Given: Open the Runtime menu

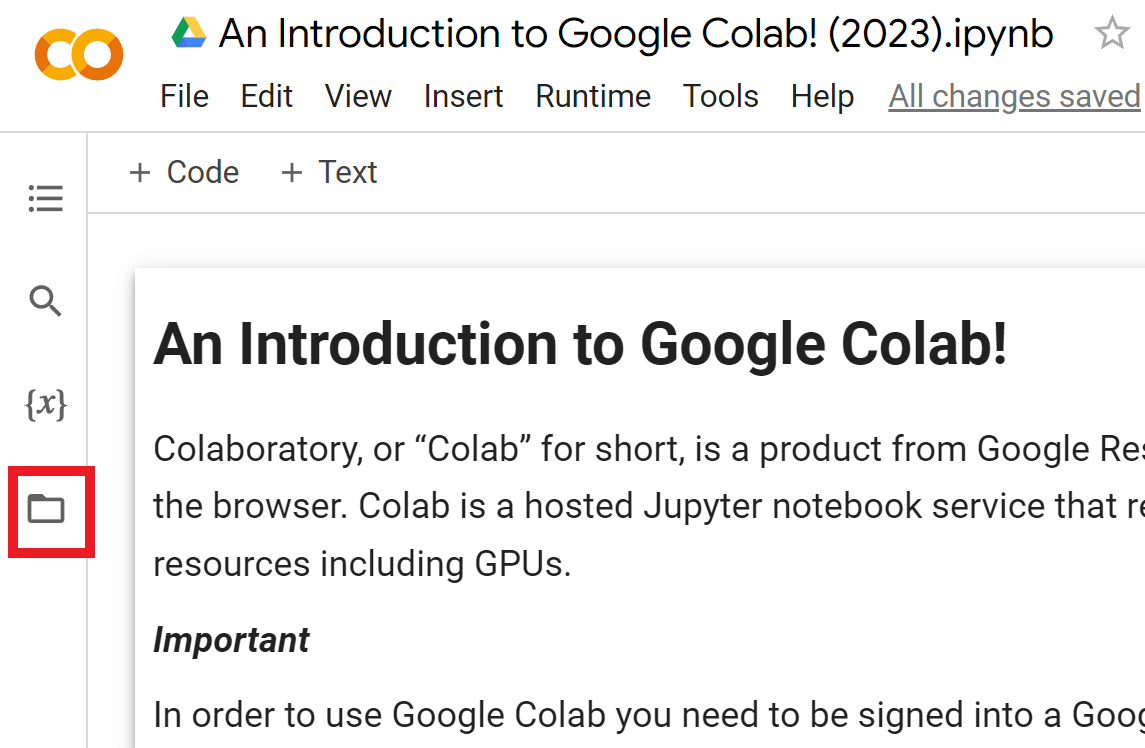Looking at the screenshot, I should point(593,97).
